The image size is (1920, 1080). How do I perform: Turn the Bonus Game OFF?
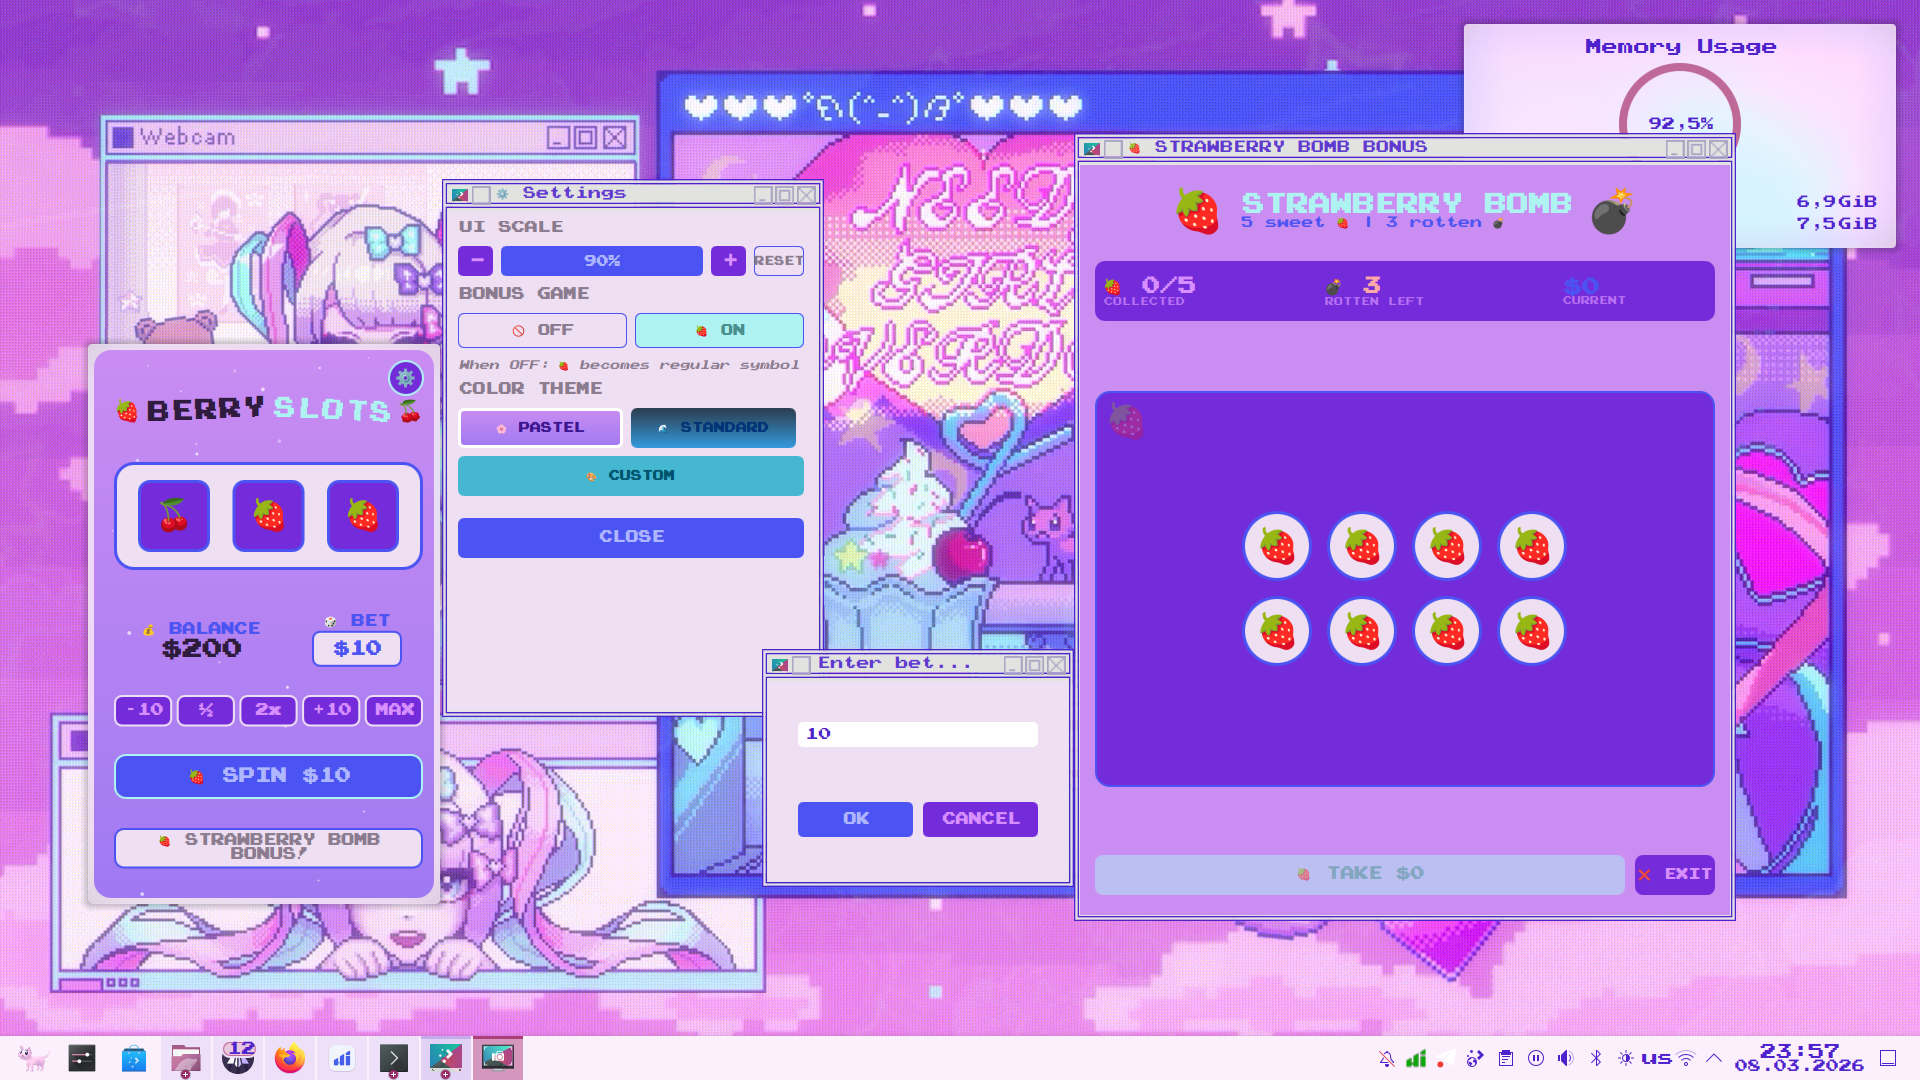click(542, 330)
